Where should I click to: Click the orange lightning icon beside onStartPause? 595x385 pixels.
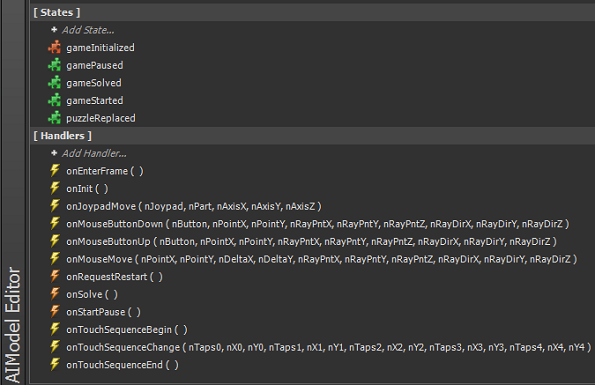pos(55,312)
